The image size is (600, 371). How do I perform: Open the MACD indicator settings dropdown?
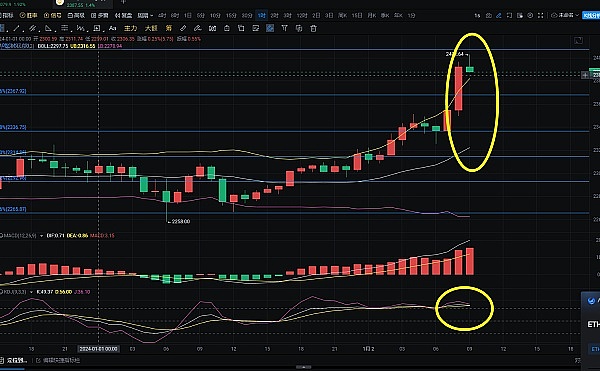[x=41, y=236]
